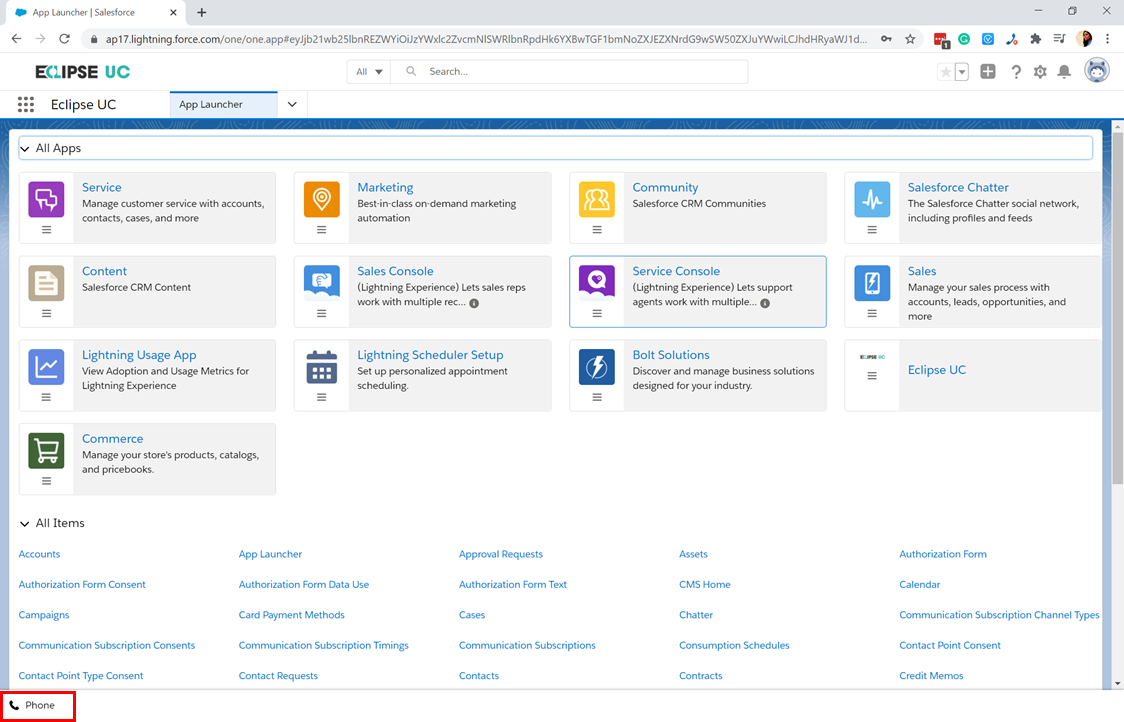Click the Content app icon
The image size is (1124, 722).
(x=46, y=283)
